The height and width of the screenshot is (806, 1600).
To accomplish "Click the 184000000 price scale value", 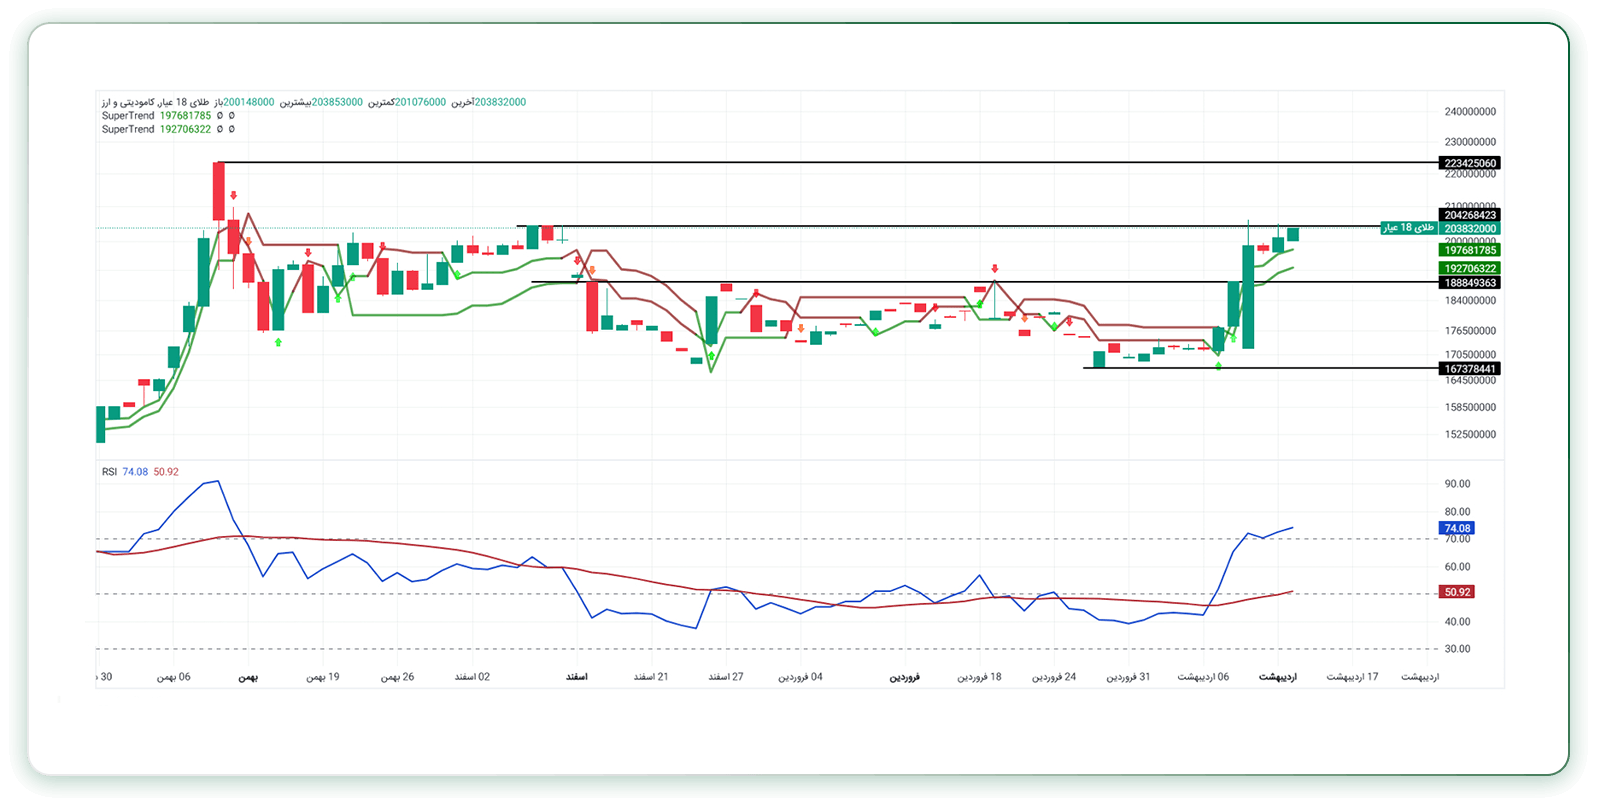I will tap(1470, 301).
